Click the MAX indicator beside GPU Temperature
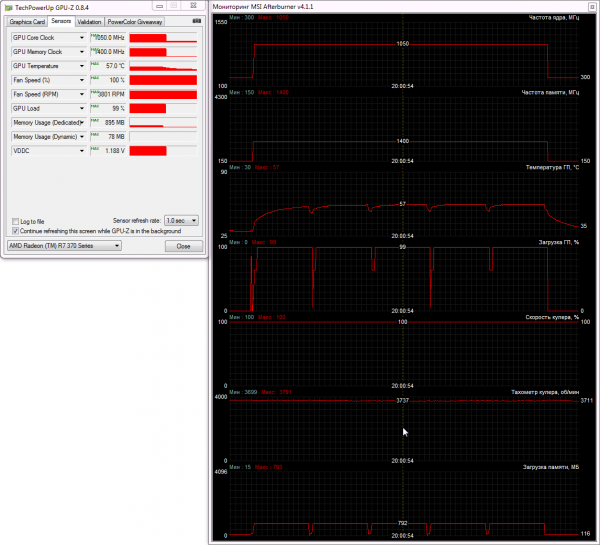This screenshot has height=545, width=600. 95,64
